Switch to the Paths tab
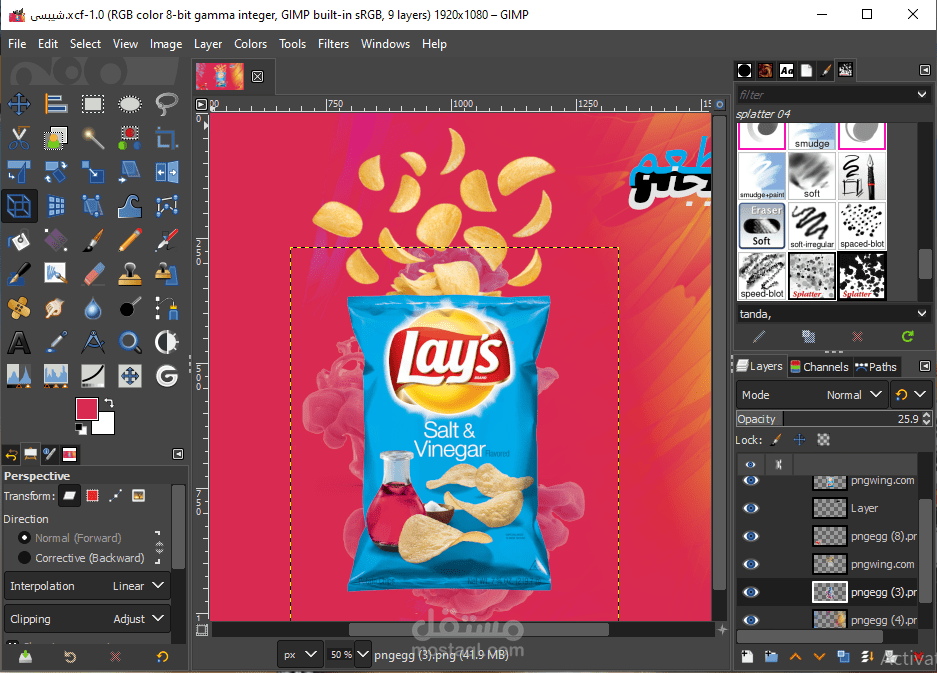The width and height of the screenshot is (937, 673). click(x=876, y=367)
